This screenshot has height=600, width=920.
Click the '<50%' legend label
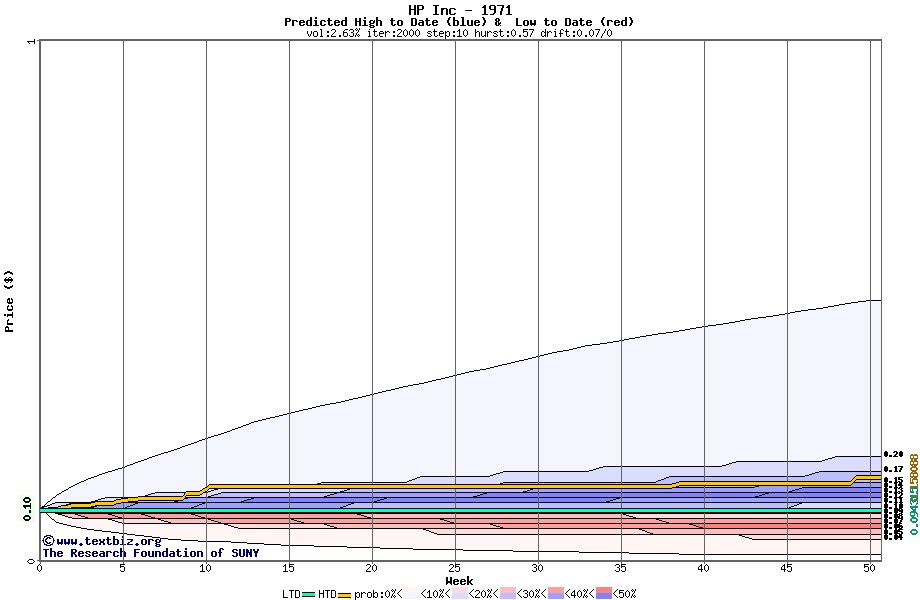625,594
